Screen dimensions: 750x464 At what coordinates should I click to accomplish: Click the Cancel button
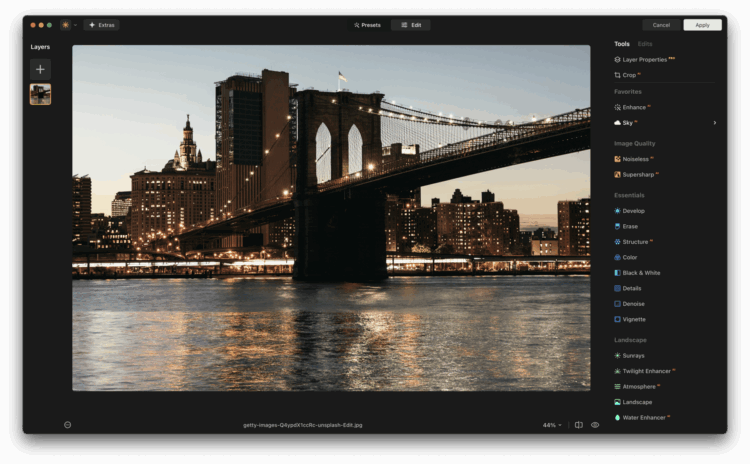[x=661, y=25]
